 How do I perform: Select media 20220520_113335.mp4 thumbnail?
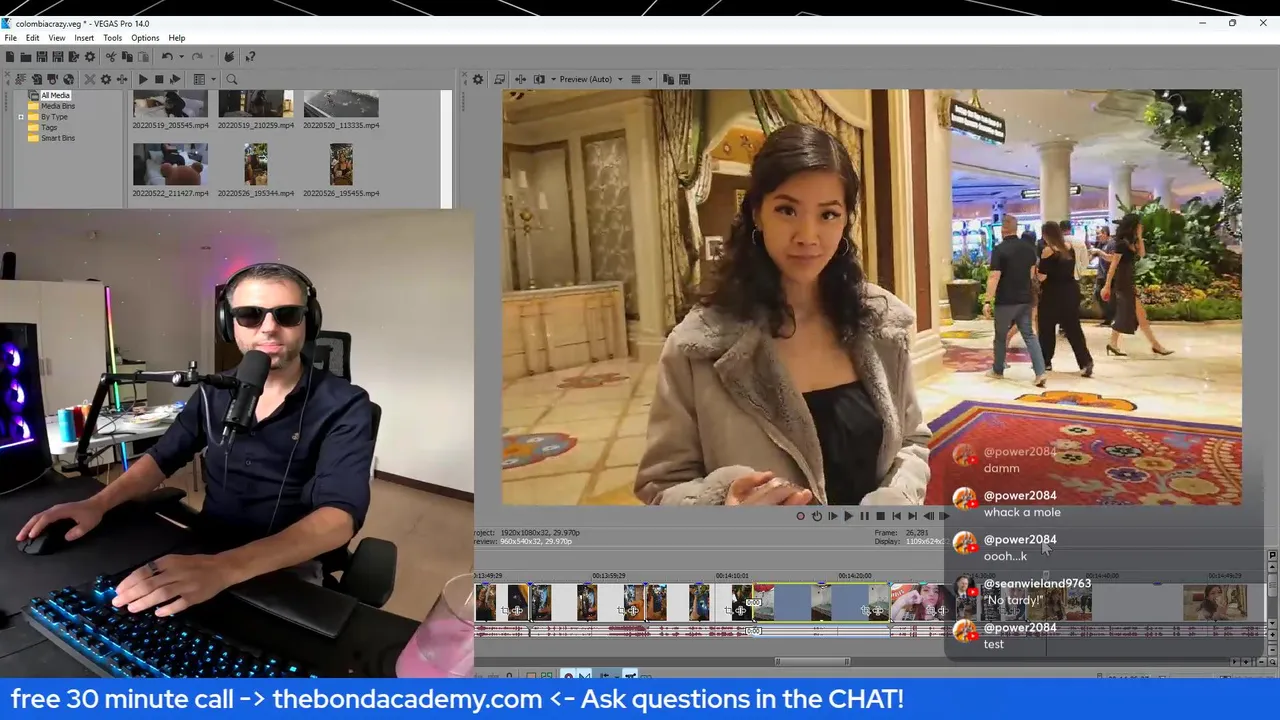341,104
